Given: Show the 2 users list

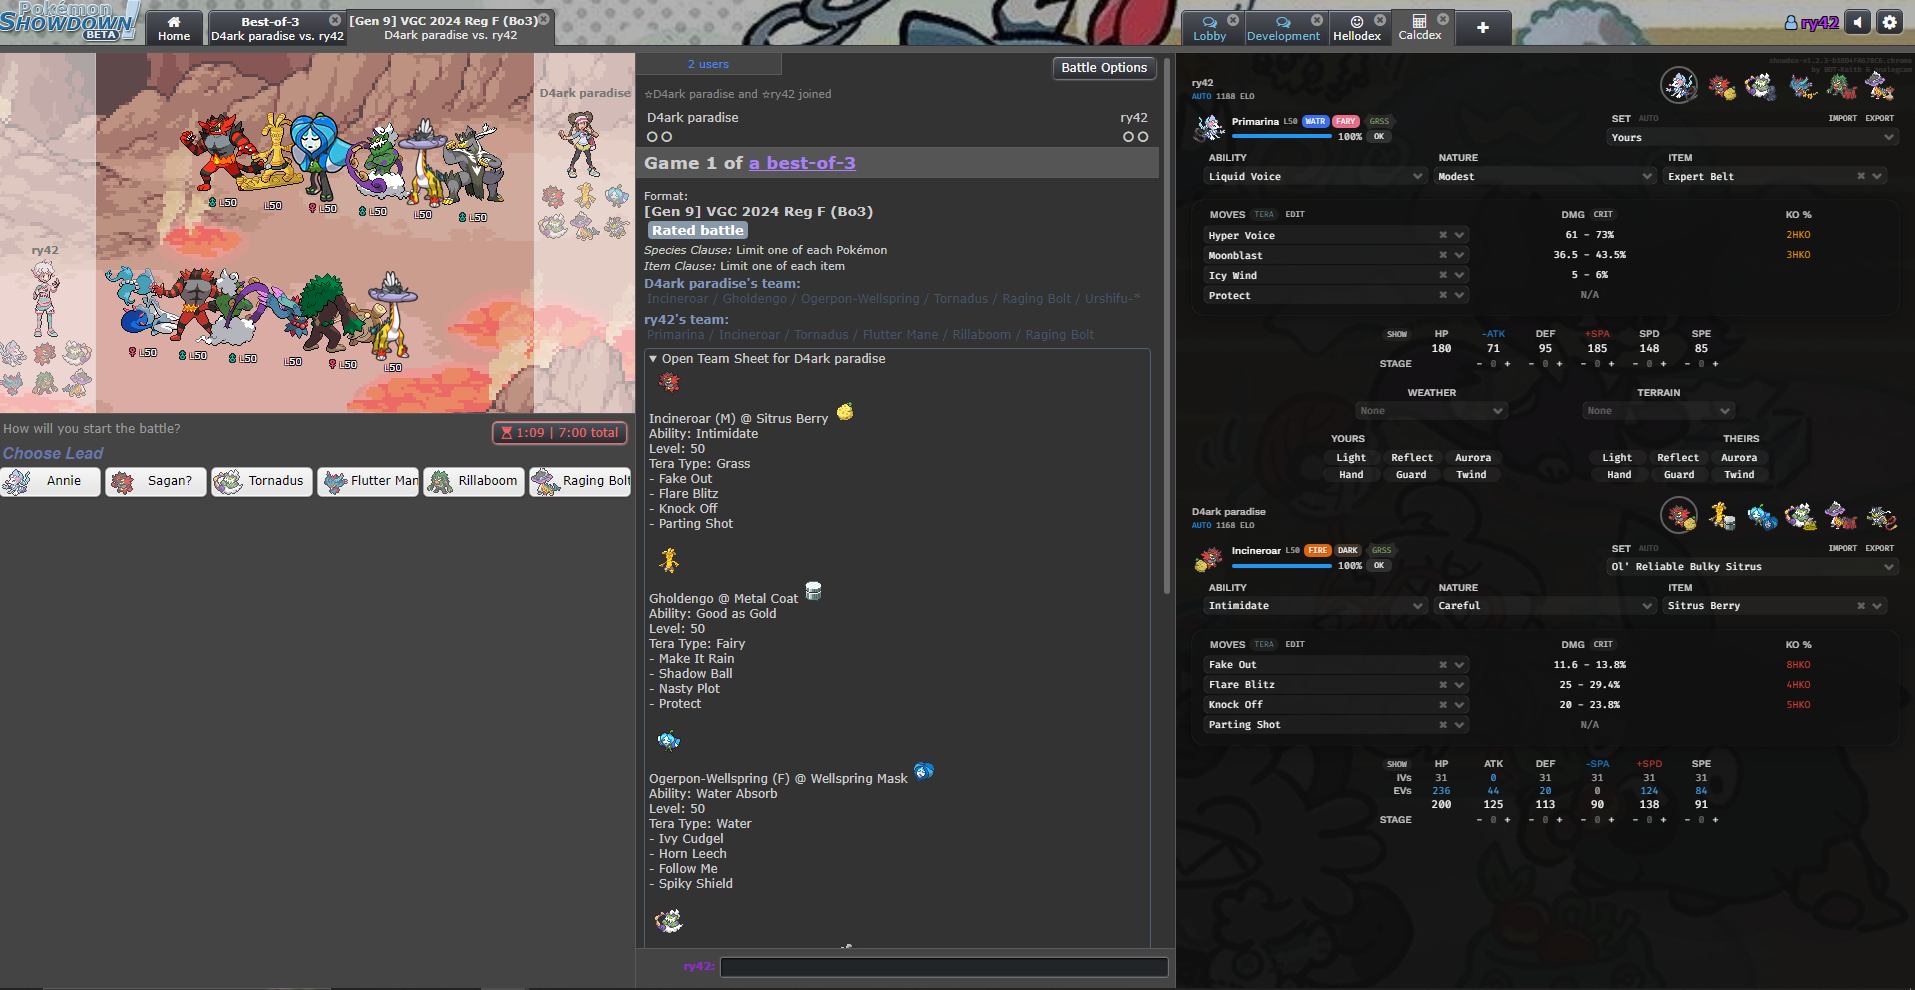Looking at the screenshot, I should tap(708, 64).
